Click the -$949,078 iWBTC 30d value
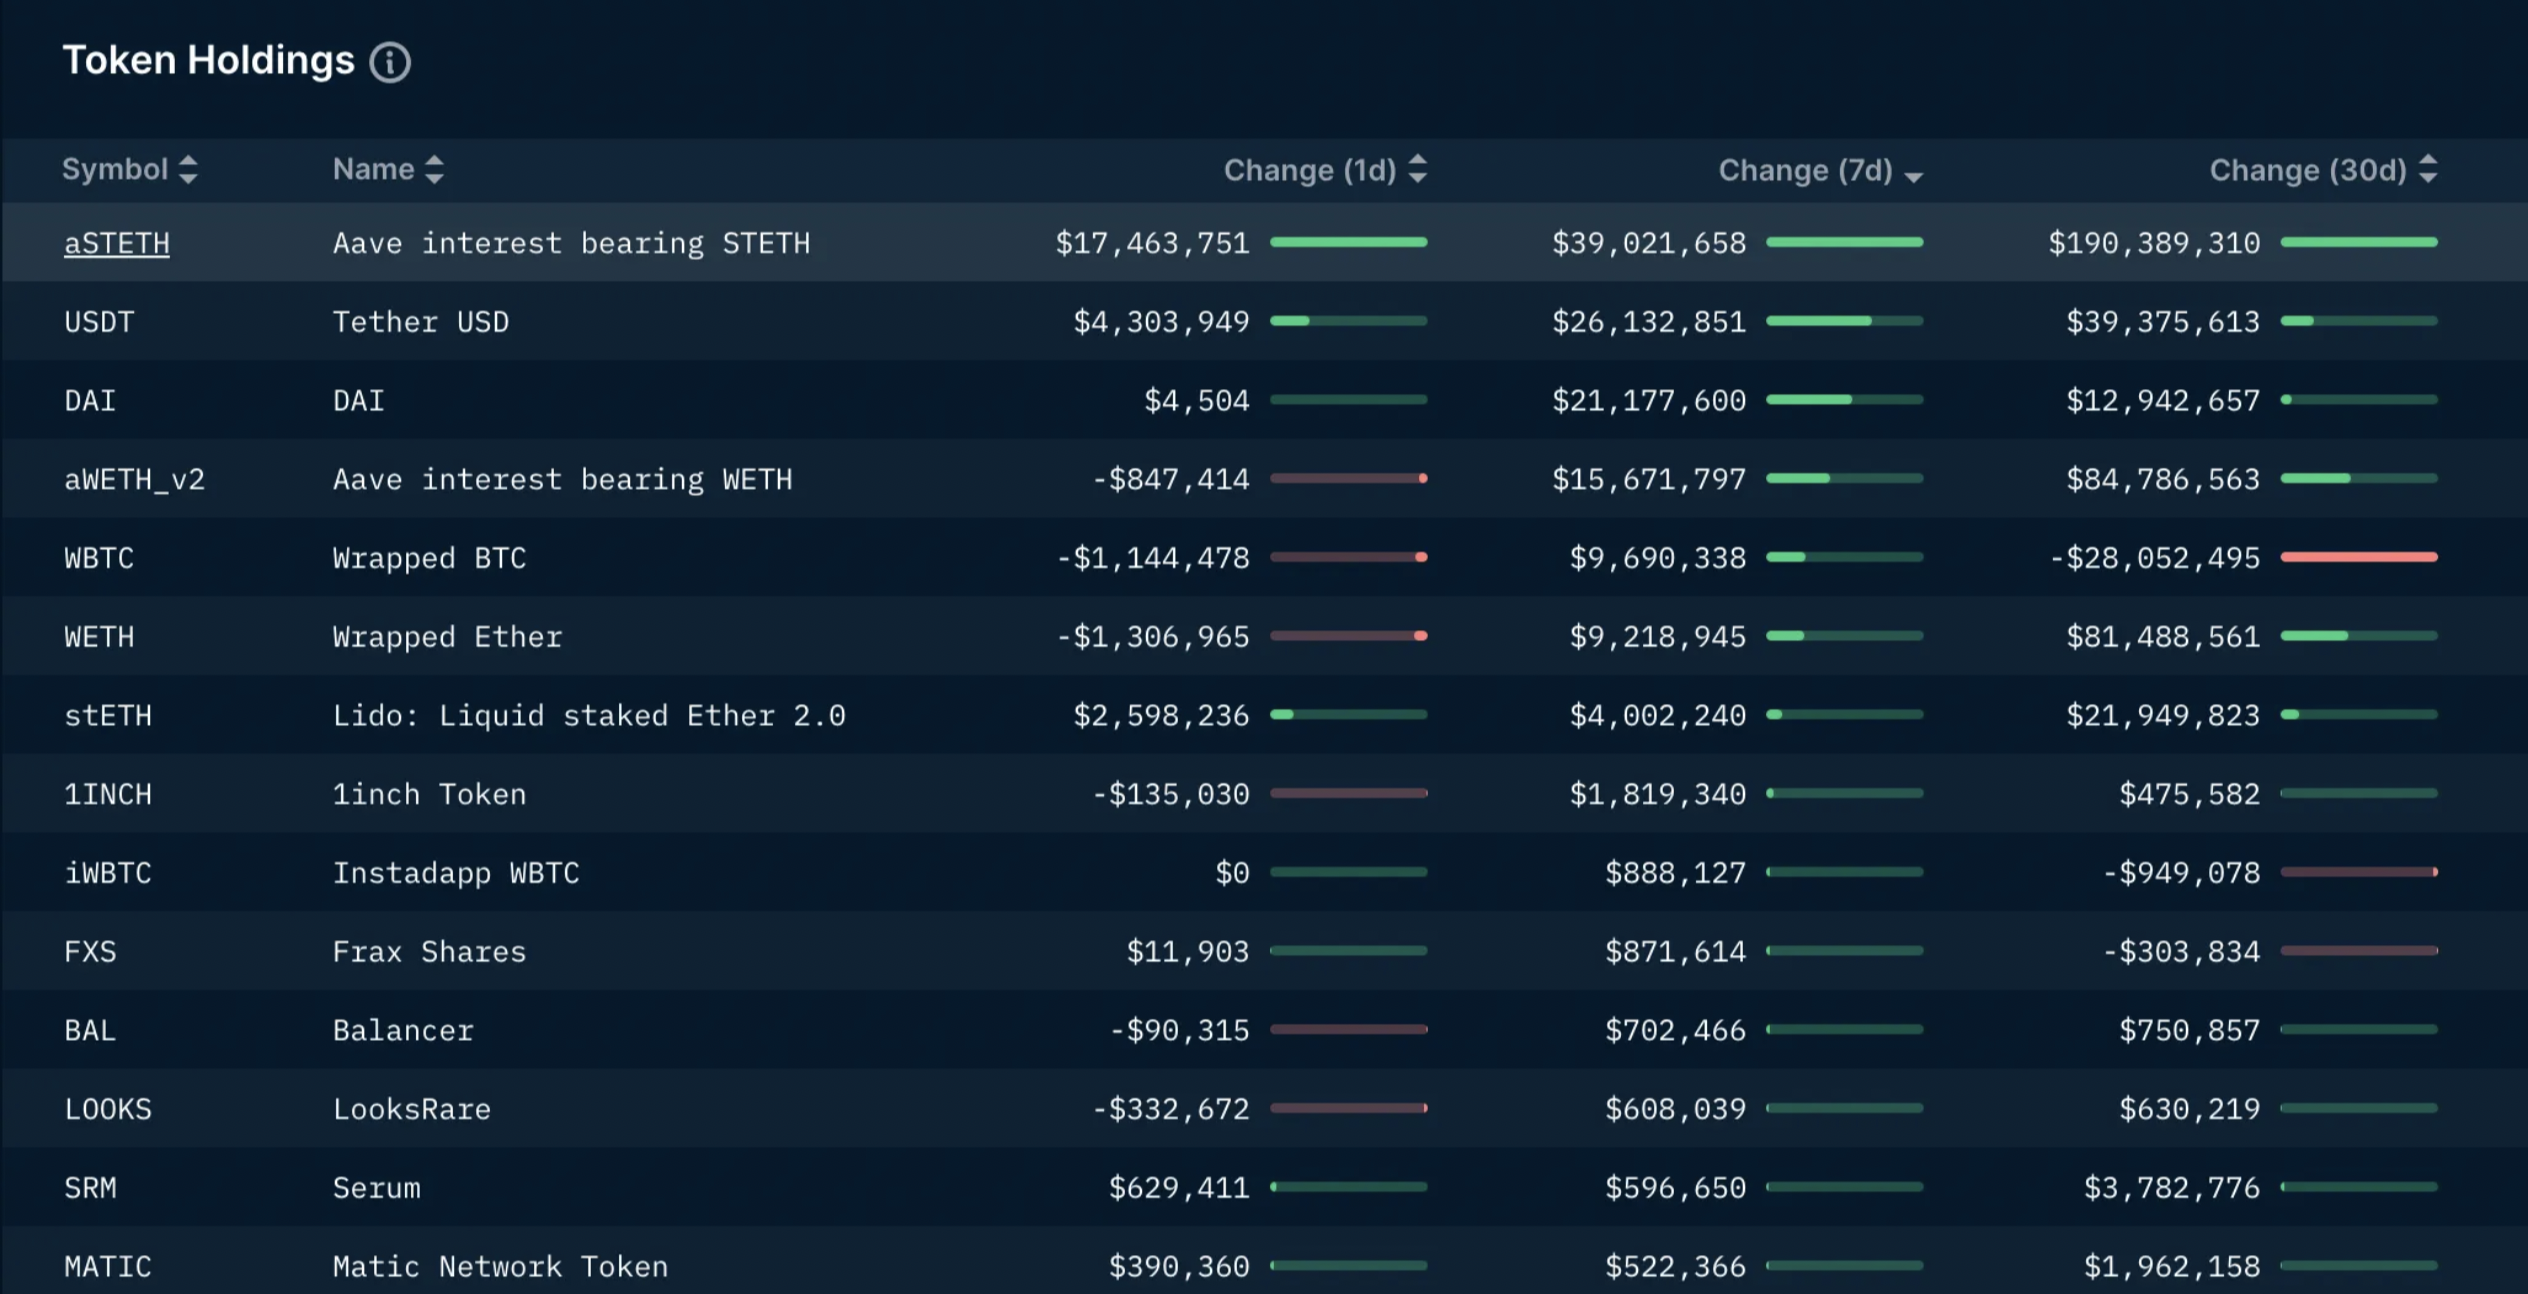The image size is (2528, 1294). tap(2182, 873)
